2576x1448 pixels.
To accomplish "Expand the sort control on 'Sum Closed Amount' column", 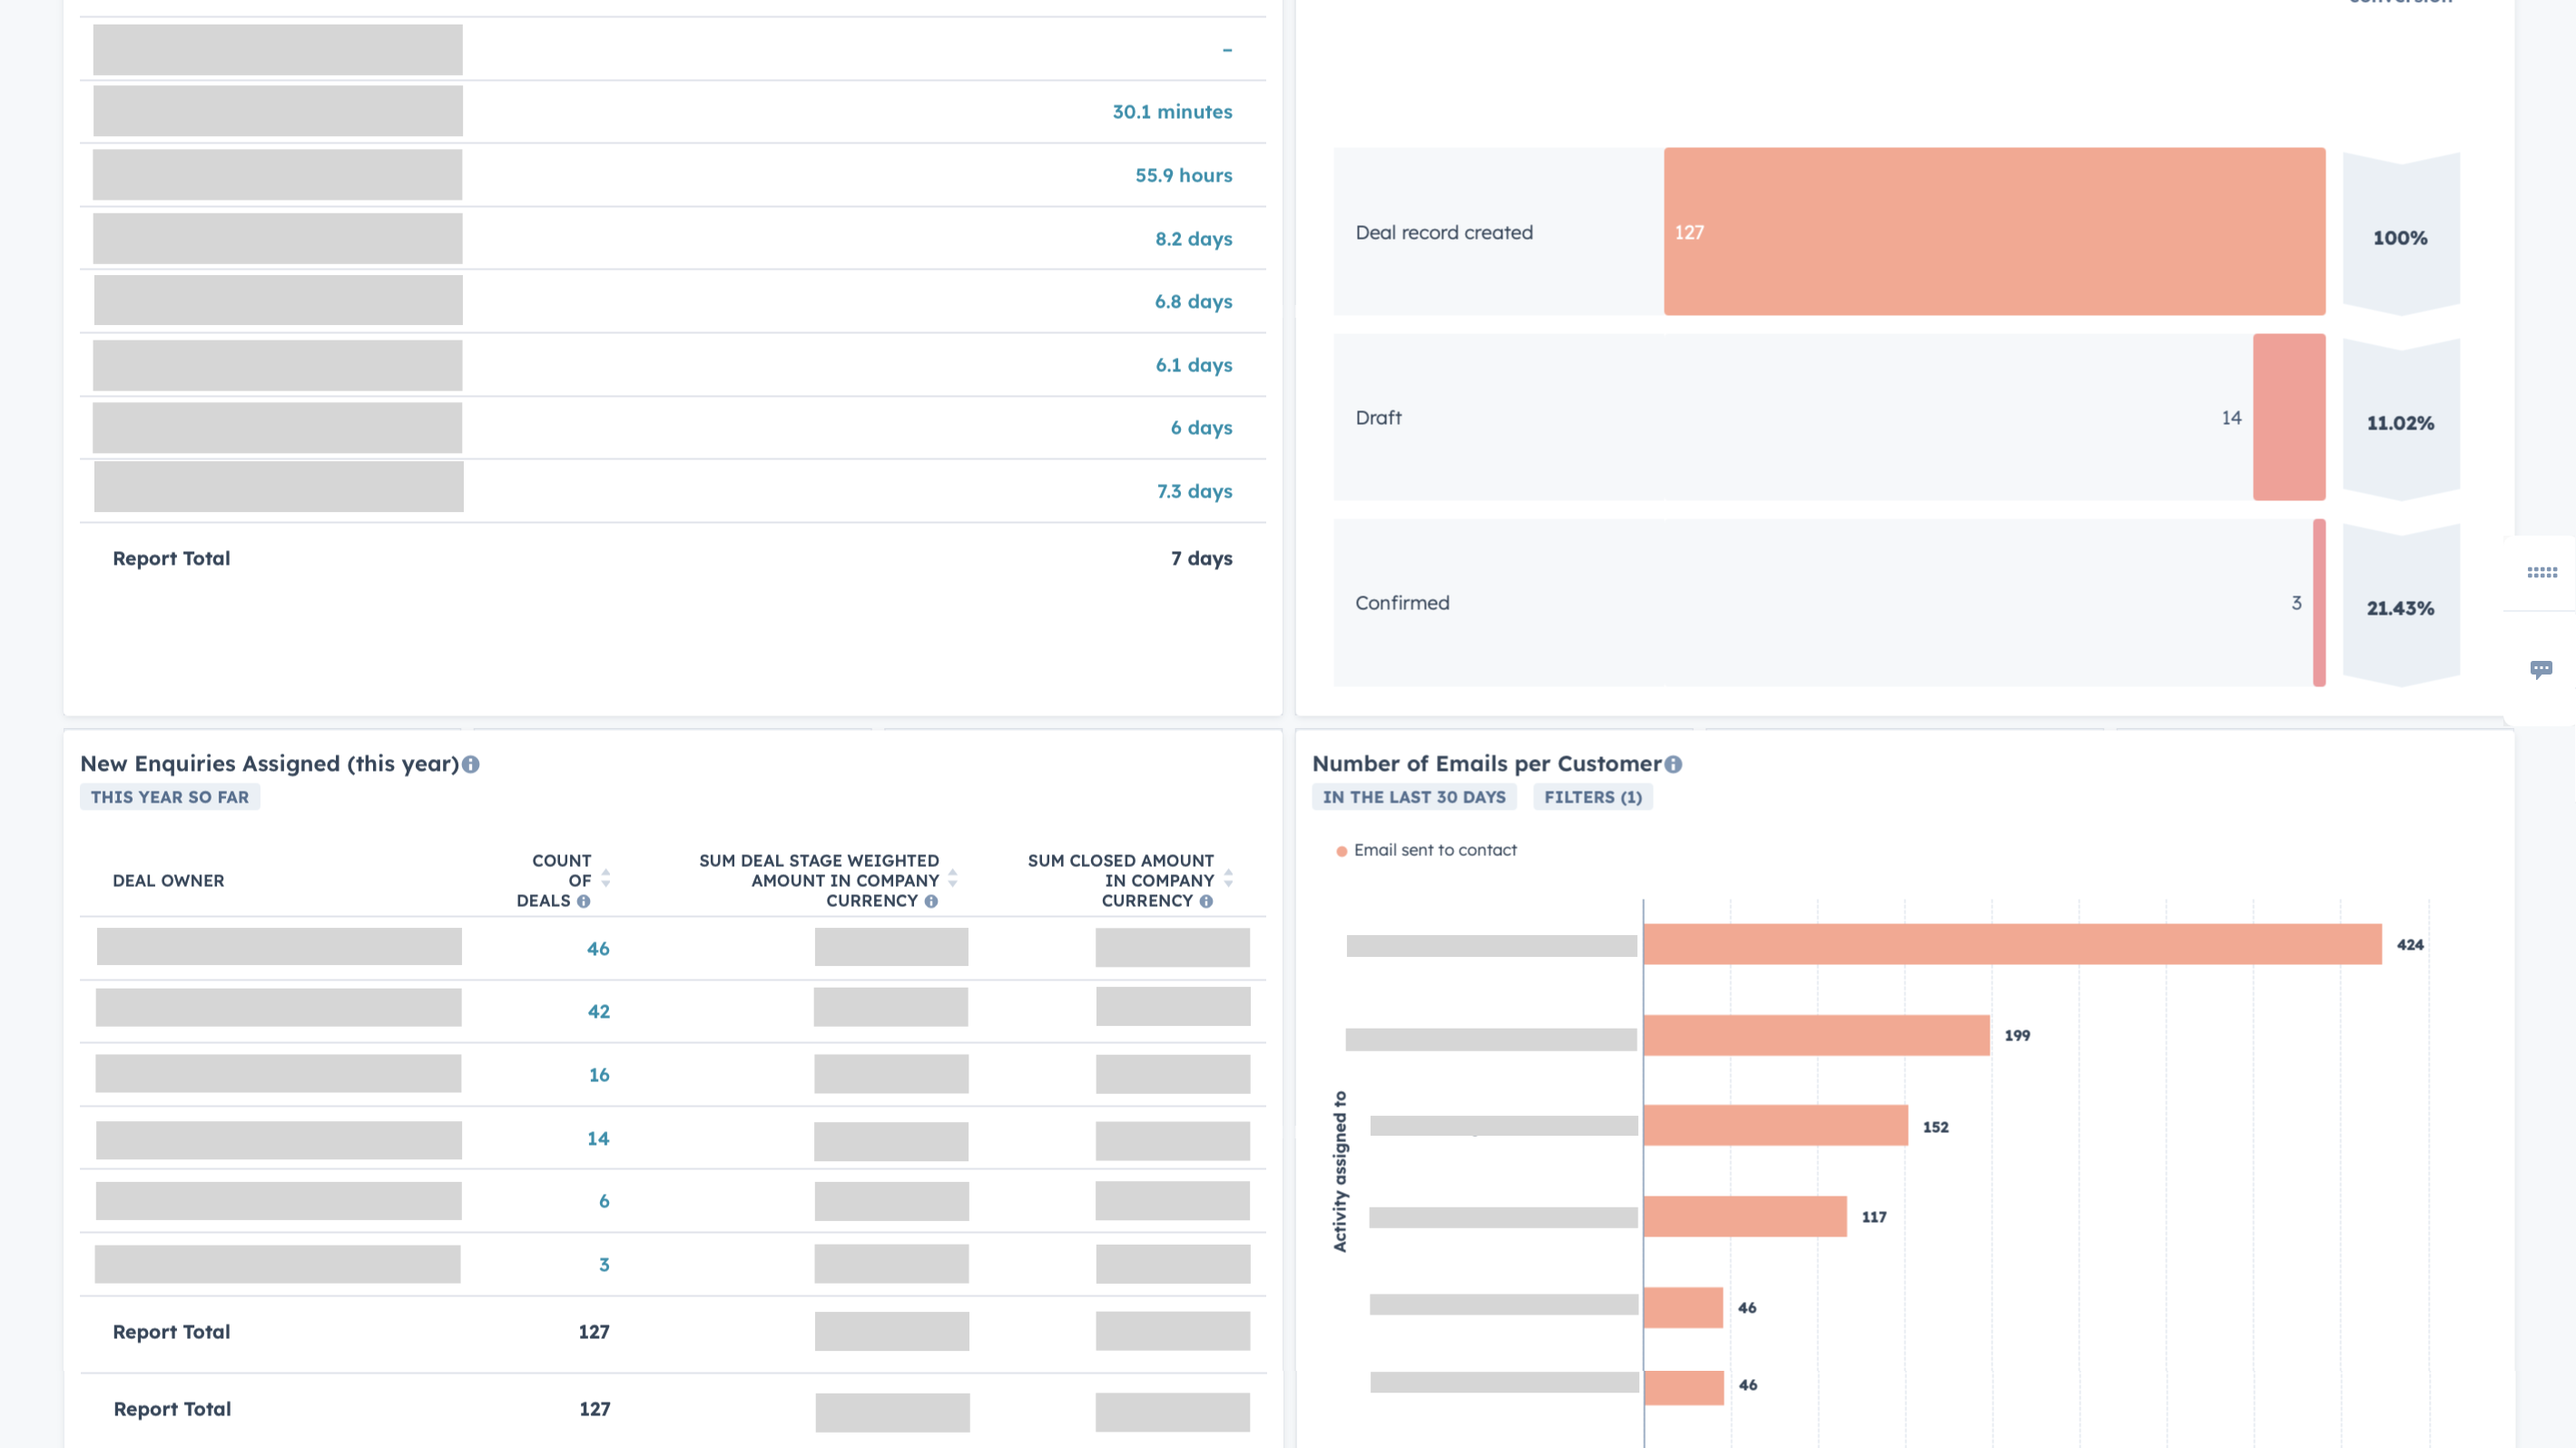I will (x=1234, y=880).
